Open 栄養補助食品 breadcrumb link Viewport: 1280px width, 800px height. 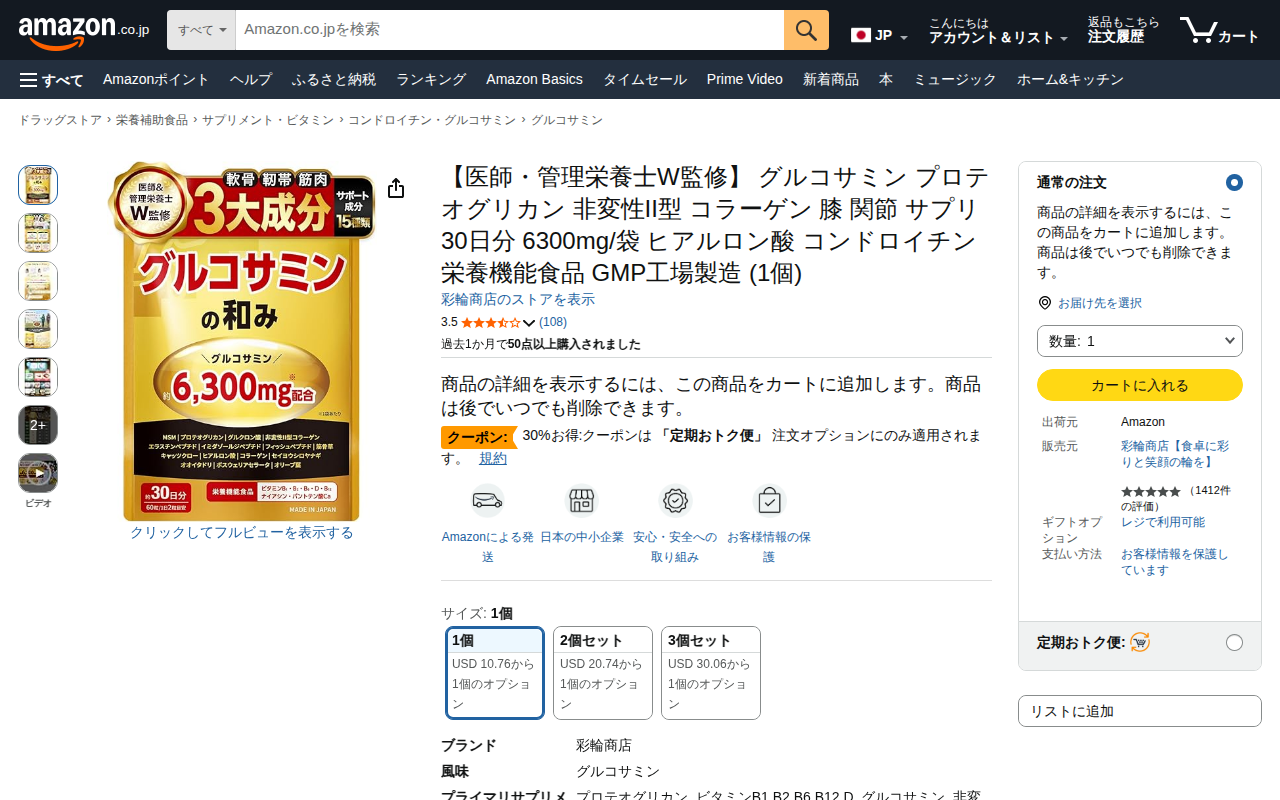coord(152,120)
